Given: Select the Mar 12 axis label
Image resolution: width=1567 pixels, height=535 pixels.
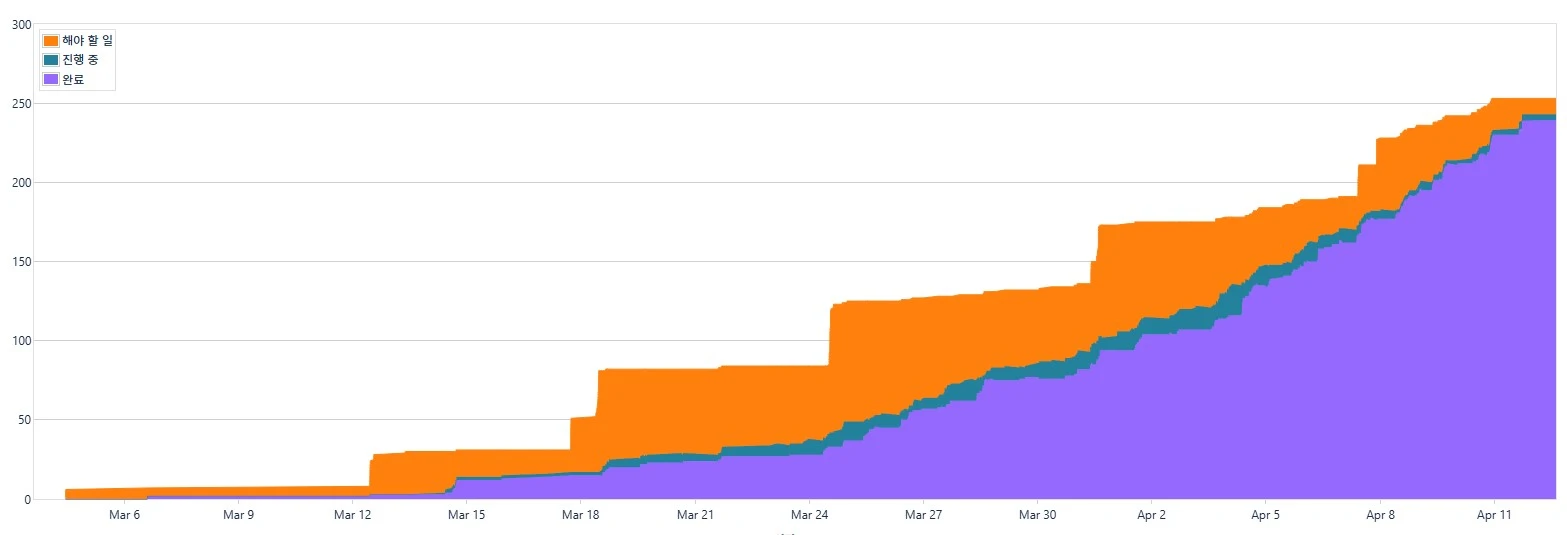Looking at the screenshot, I should [x=352, y=515].
